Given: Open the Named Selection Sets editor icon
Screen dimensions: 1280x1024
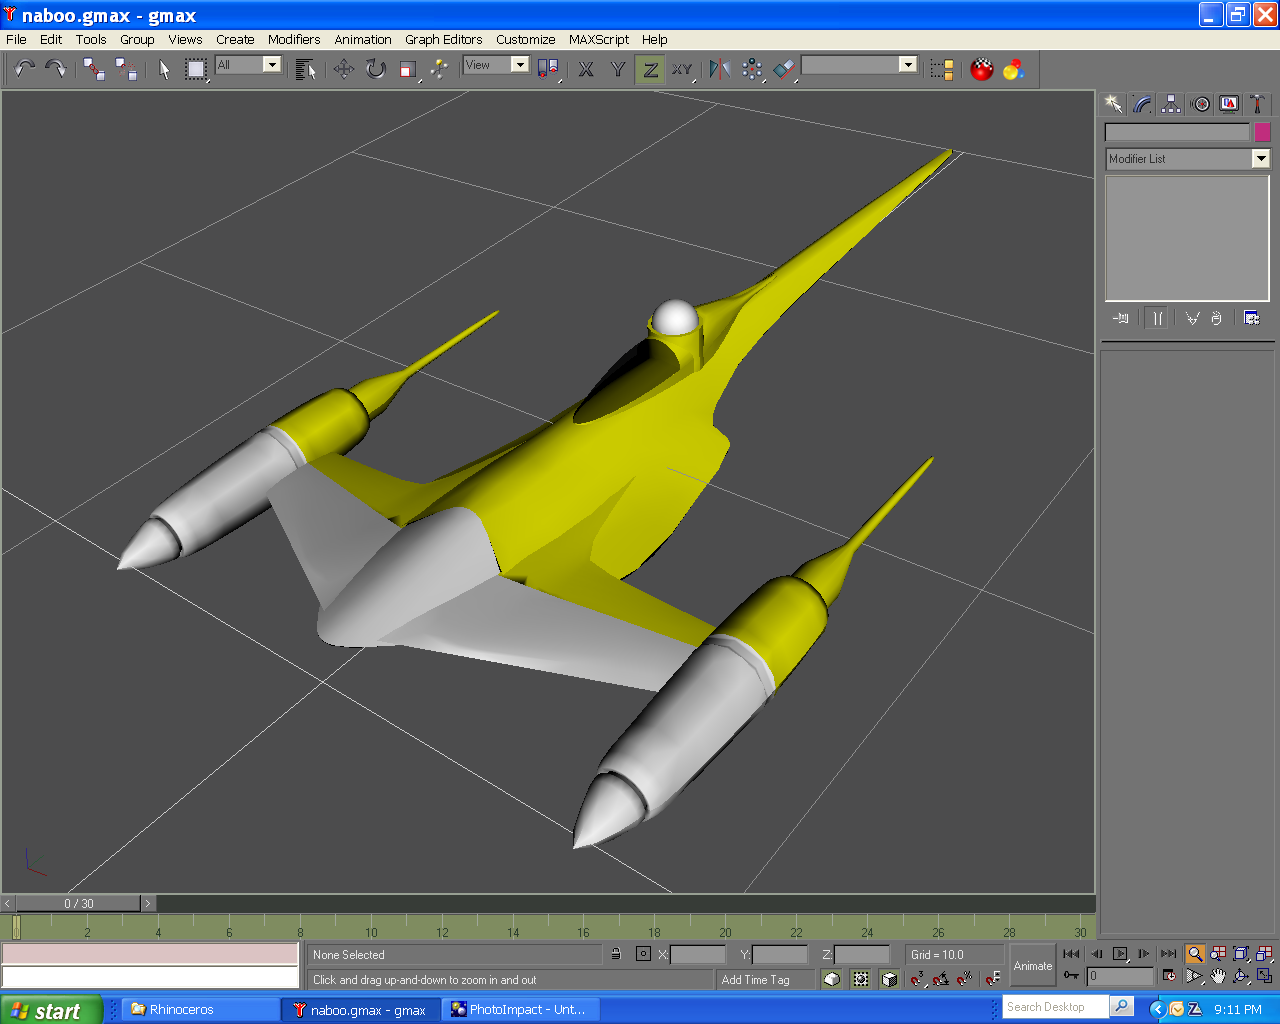Looking at the screenshot, I should click(942, 69).
